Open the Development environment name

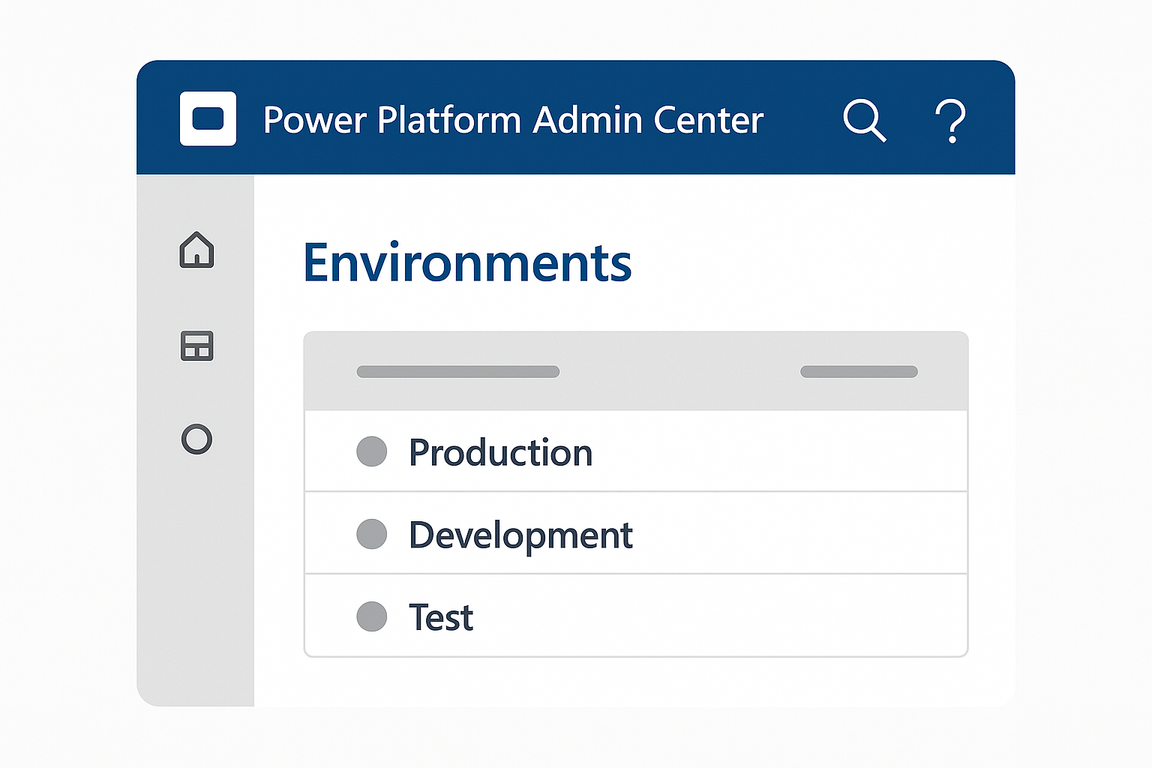pos(520,536)
